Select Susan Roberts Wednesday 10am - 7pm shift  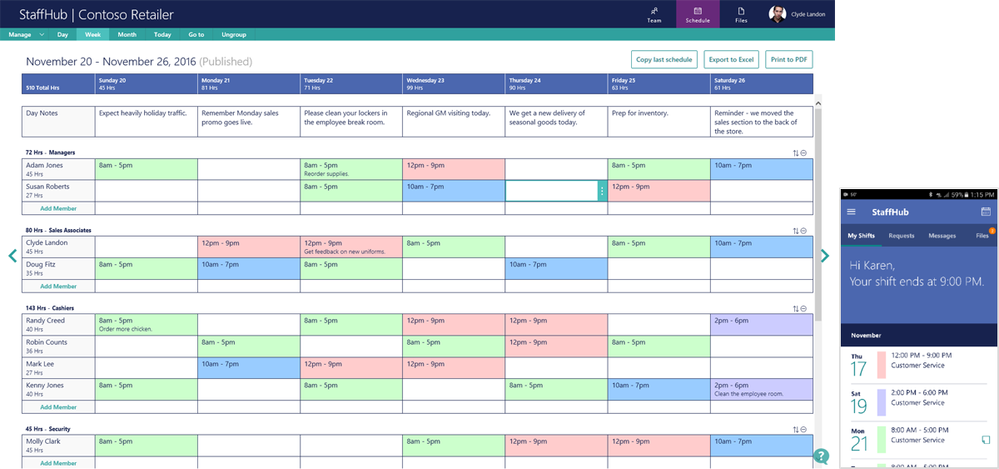[454, 191]
